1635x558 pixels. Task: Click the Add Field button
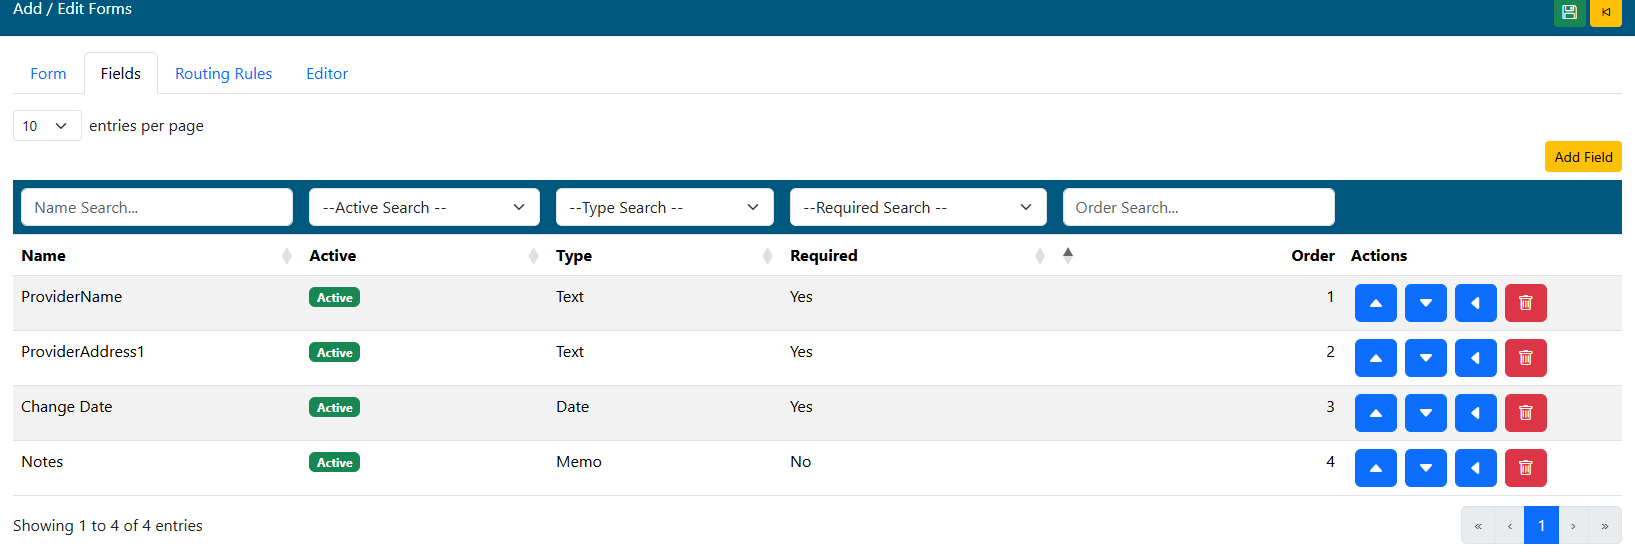tap(1582, 157)
